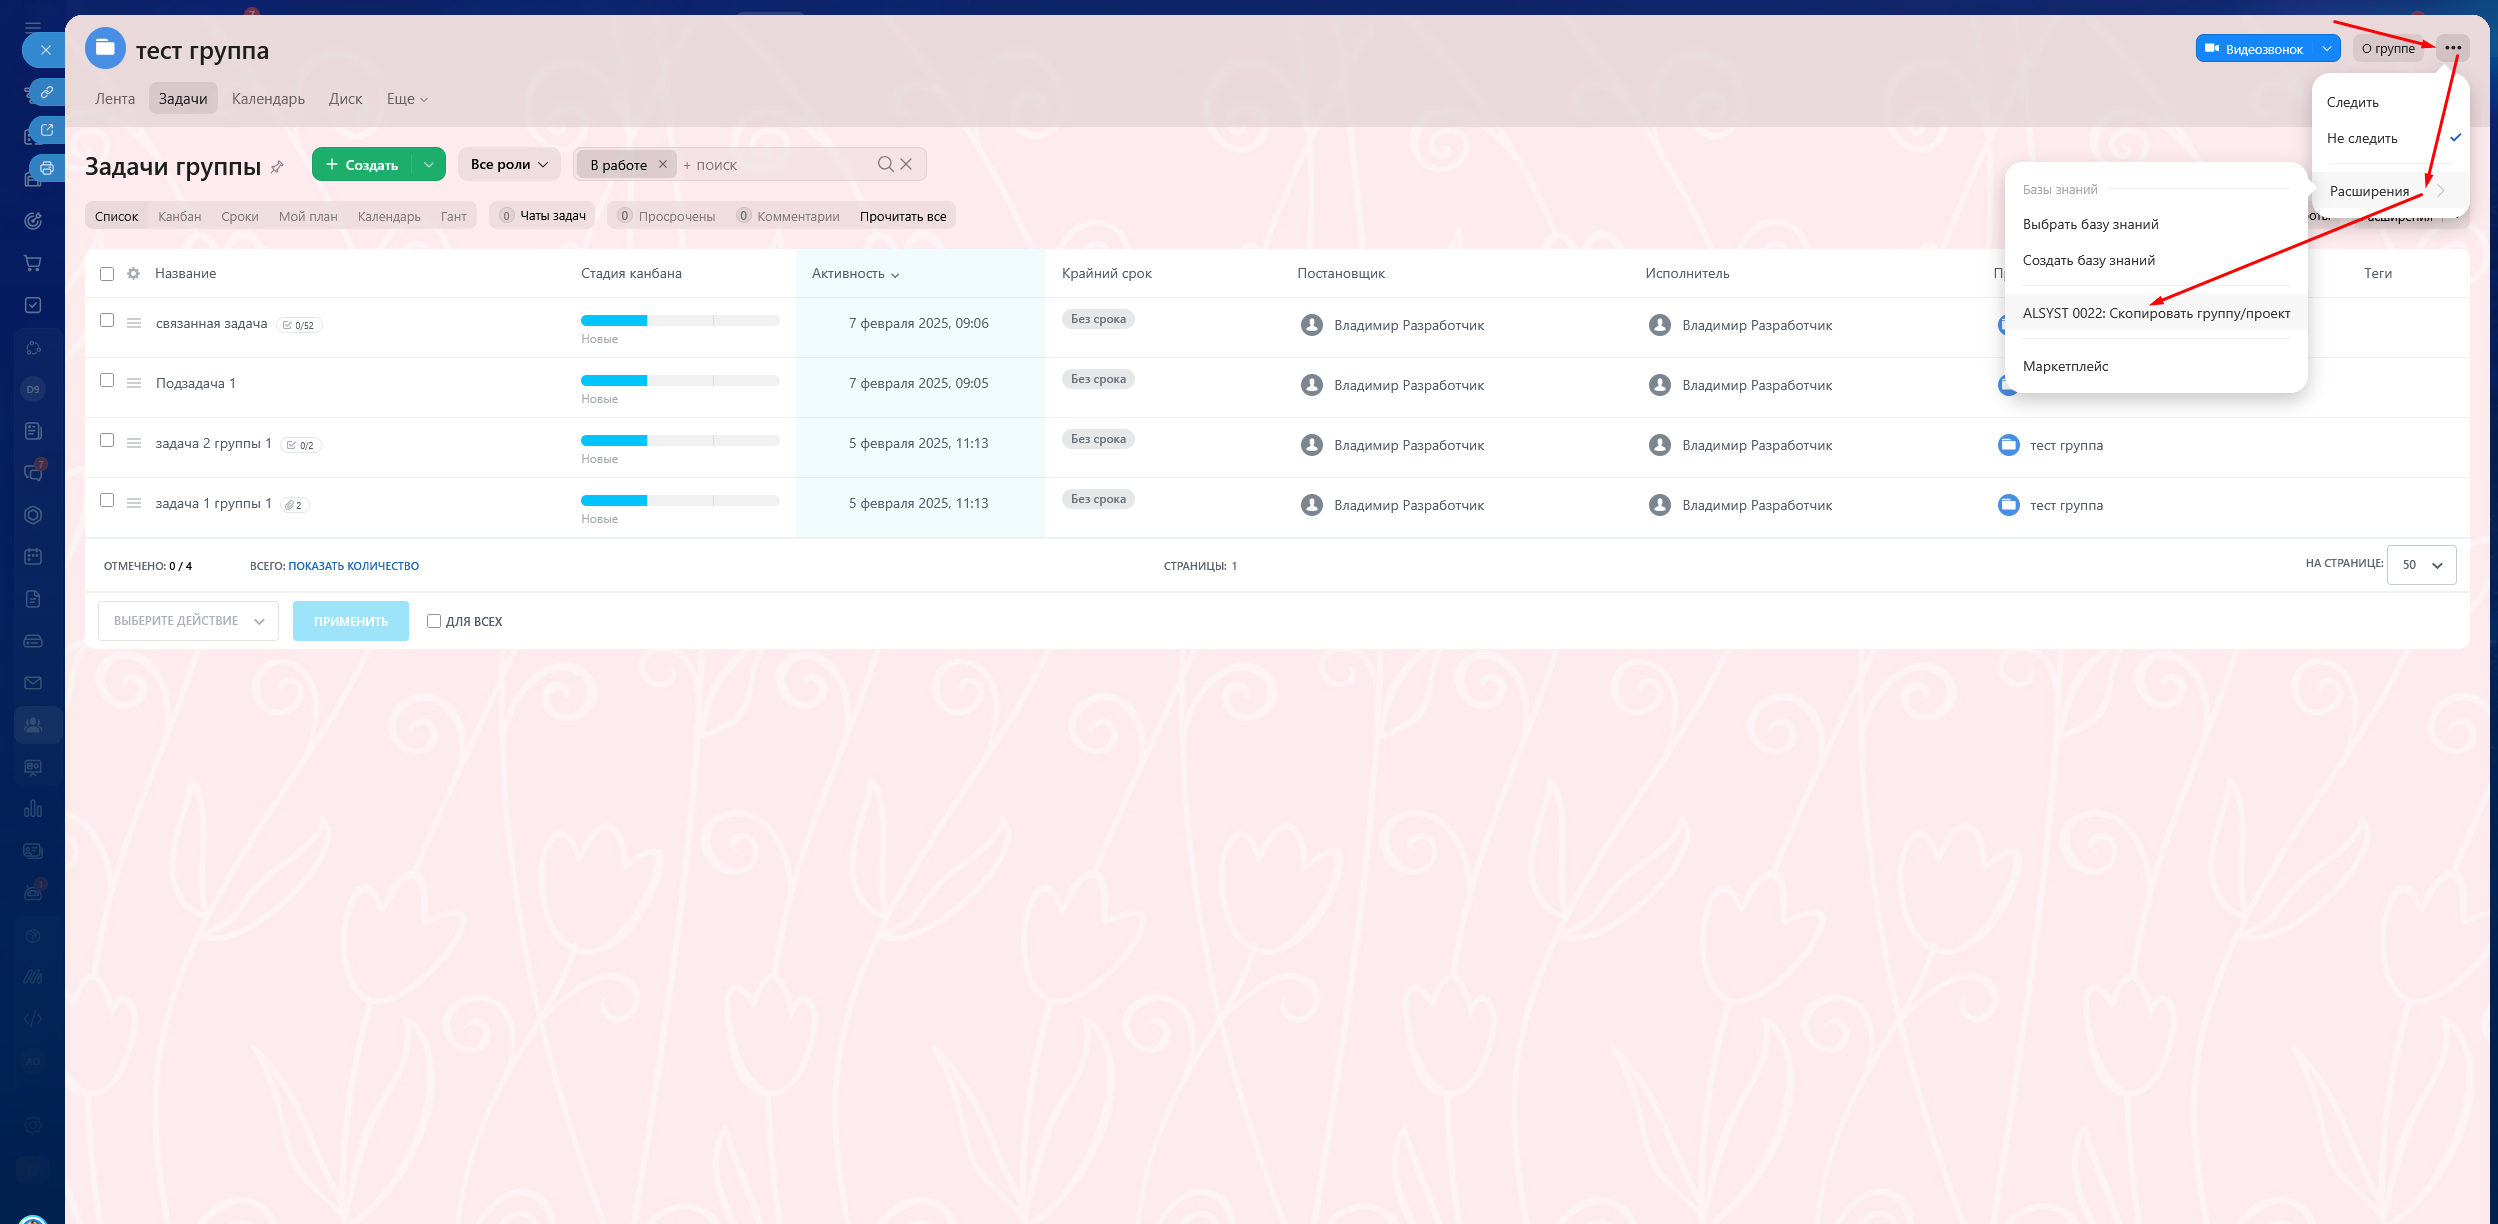Remove the 'В работе' filter chip
The height and width of the screenshot is (1224, 2498).
[x=662, y=164]
